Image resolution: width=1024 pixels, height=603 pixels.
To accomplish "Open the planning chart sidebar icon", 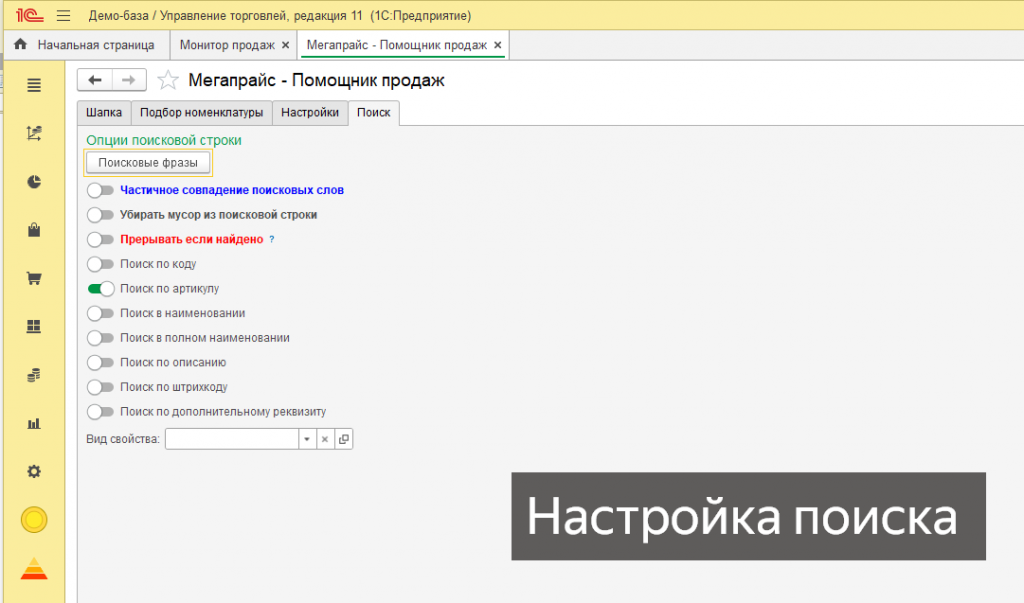I will coord(34,133).
